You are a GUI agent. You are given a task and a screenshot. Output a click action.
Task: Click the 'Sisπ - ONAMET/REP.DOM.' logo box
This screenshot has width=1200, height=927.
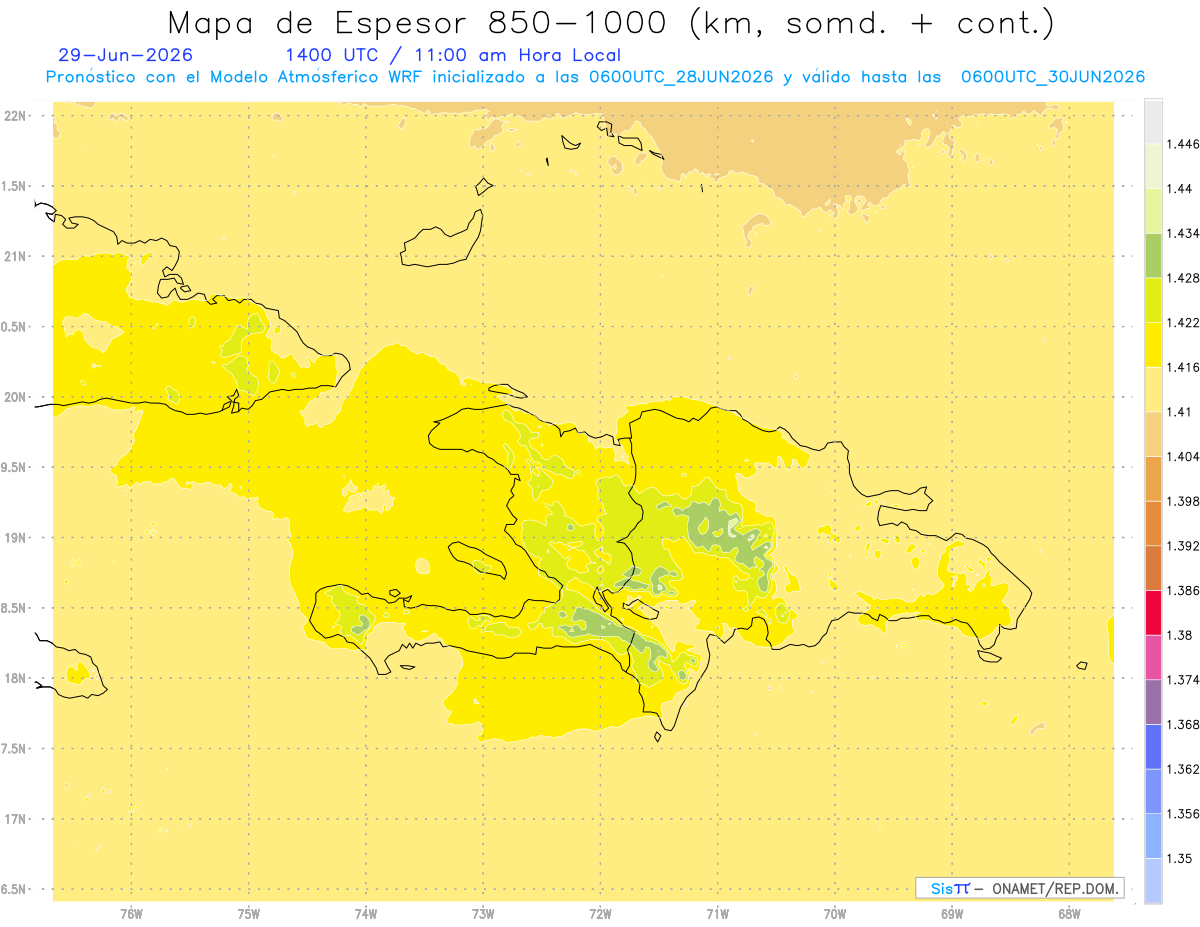click(x=1019, y=888)
